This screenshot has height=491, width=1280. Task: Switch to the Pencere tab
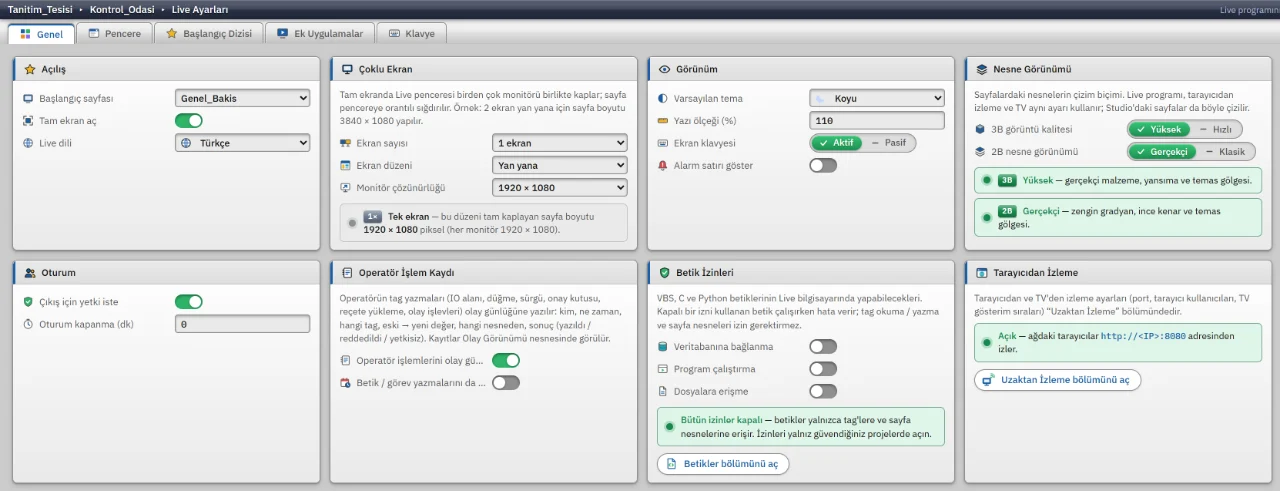click(115, 34)
